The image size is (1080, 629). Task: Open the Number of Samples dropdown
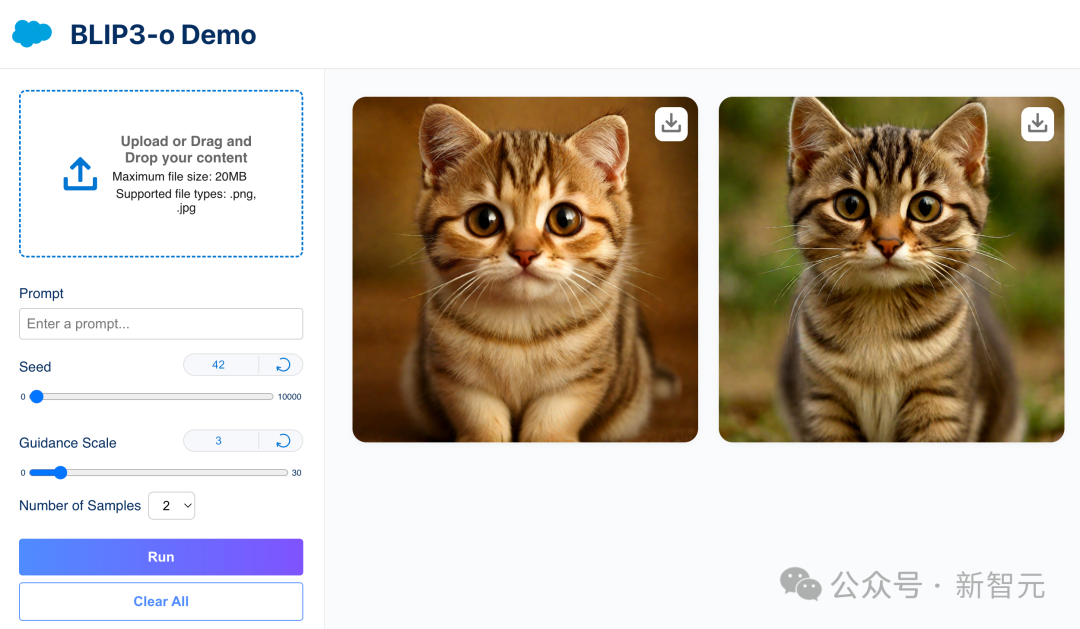click(172, 506)
